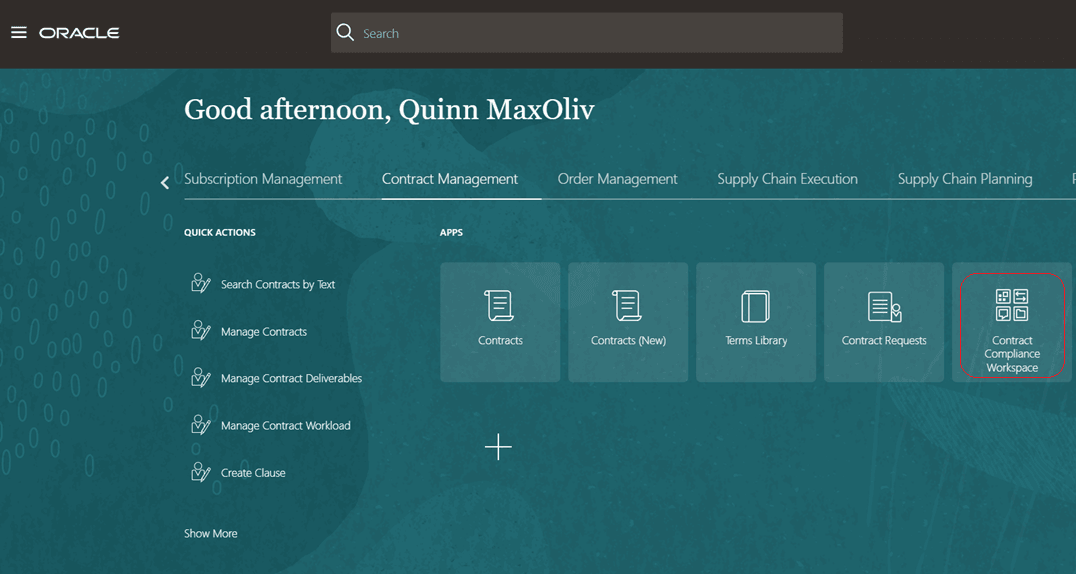The width and height of the screenshot is (1076, 574).
Task: Open Manage Contract Deliverables link
Action: click(x=291, y=378)
